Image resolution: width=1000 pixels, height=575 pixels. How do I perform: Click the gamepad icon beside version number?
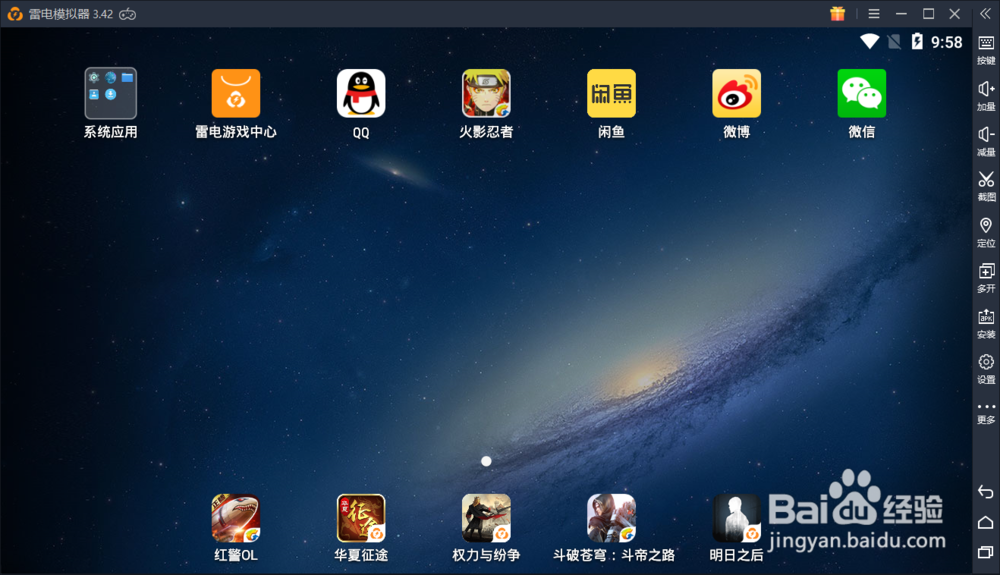(x=128, y=14)
